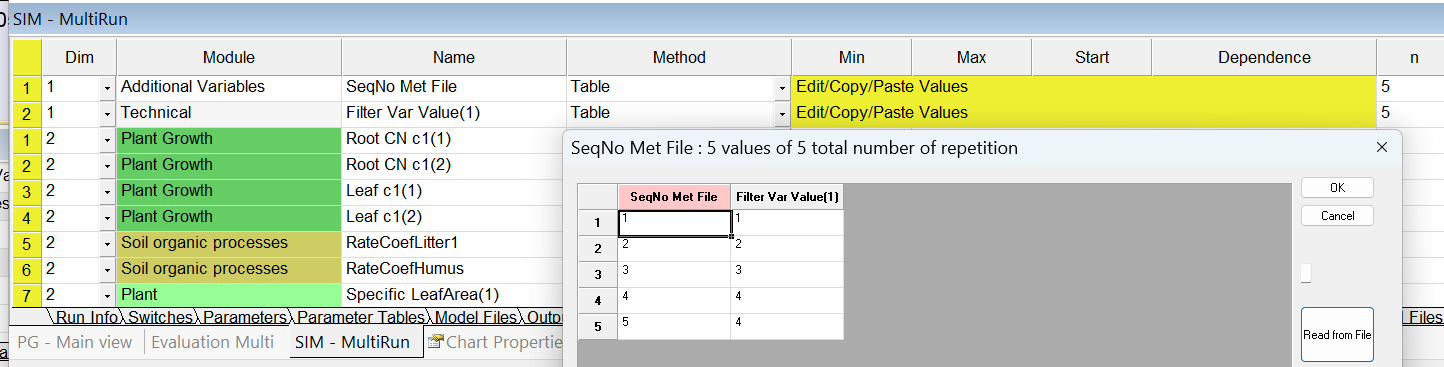Open Dim dropdown for RateCoefHumus row

point(107,270)
